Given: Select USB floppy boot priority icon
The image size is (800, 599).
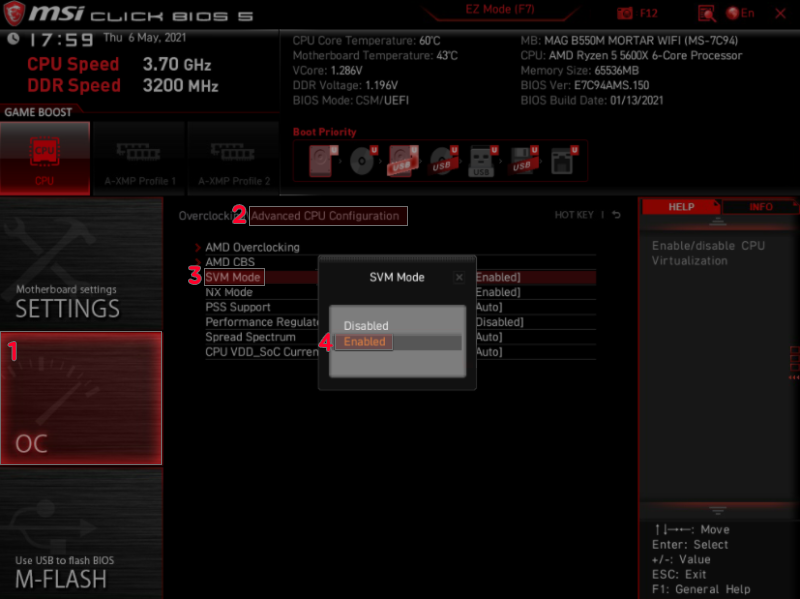Looking at the screenshot, I should point(522,161).
